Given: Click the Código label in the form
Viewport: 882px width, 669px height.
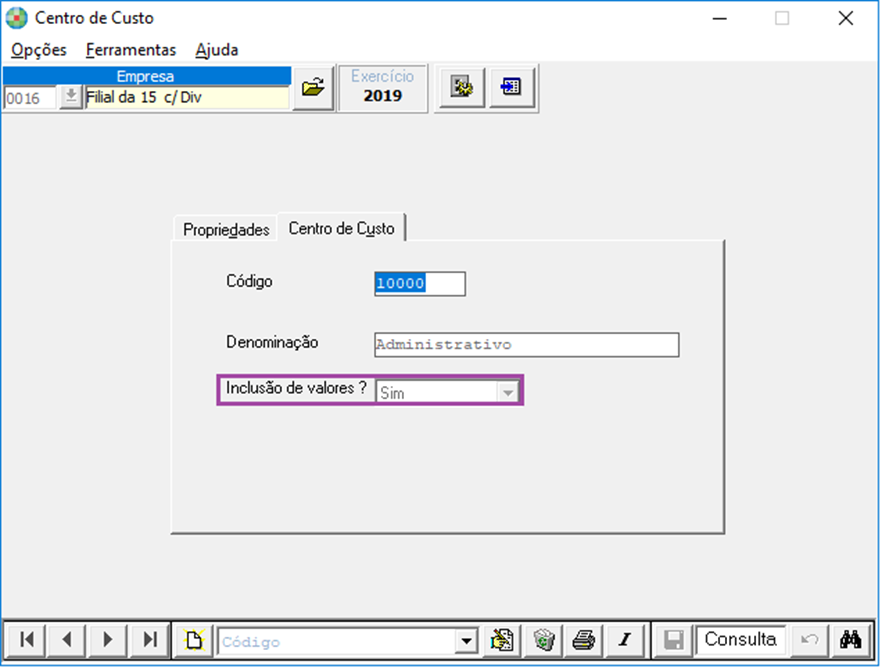Looking at the screenshot, I should click(249, 281).
